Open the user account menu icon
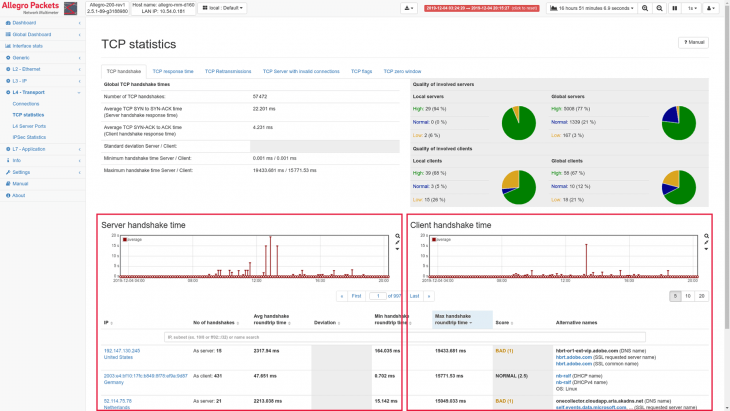 [711, 8]
